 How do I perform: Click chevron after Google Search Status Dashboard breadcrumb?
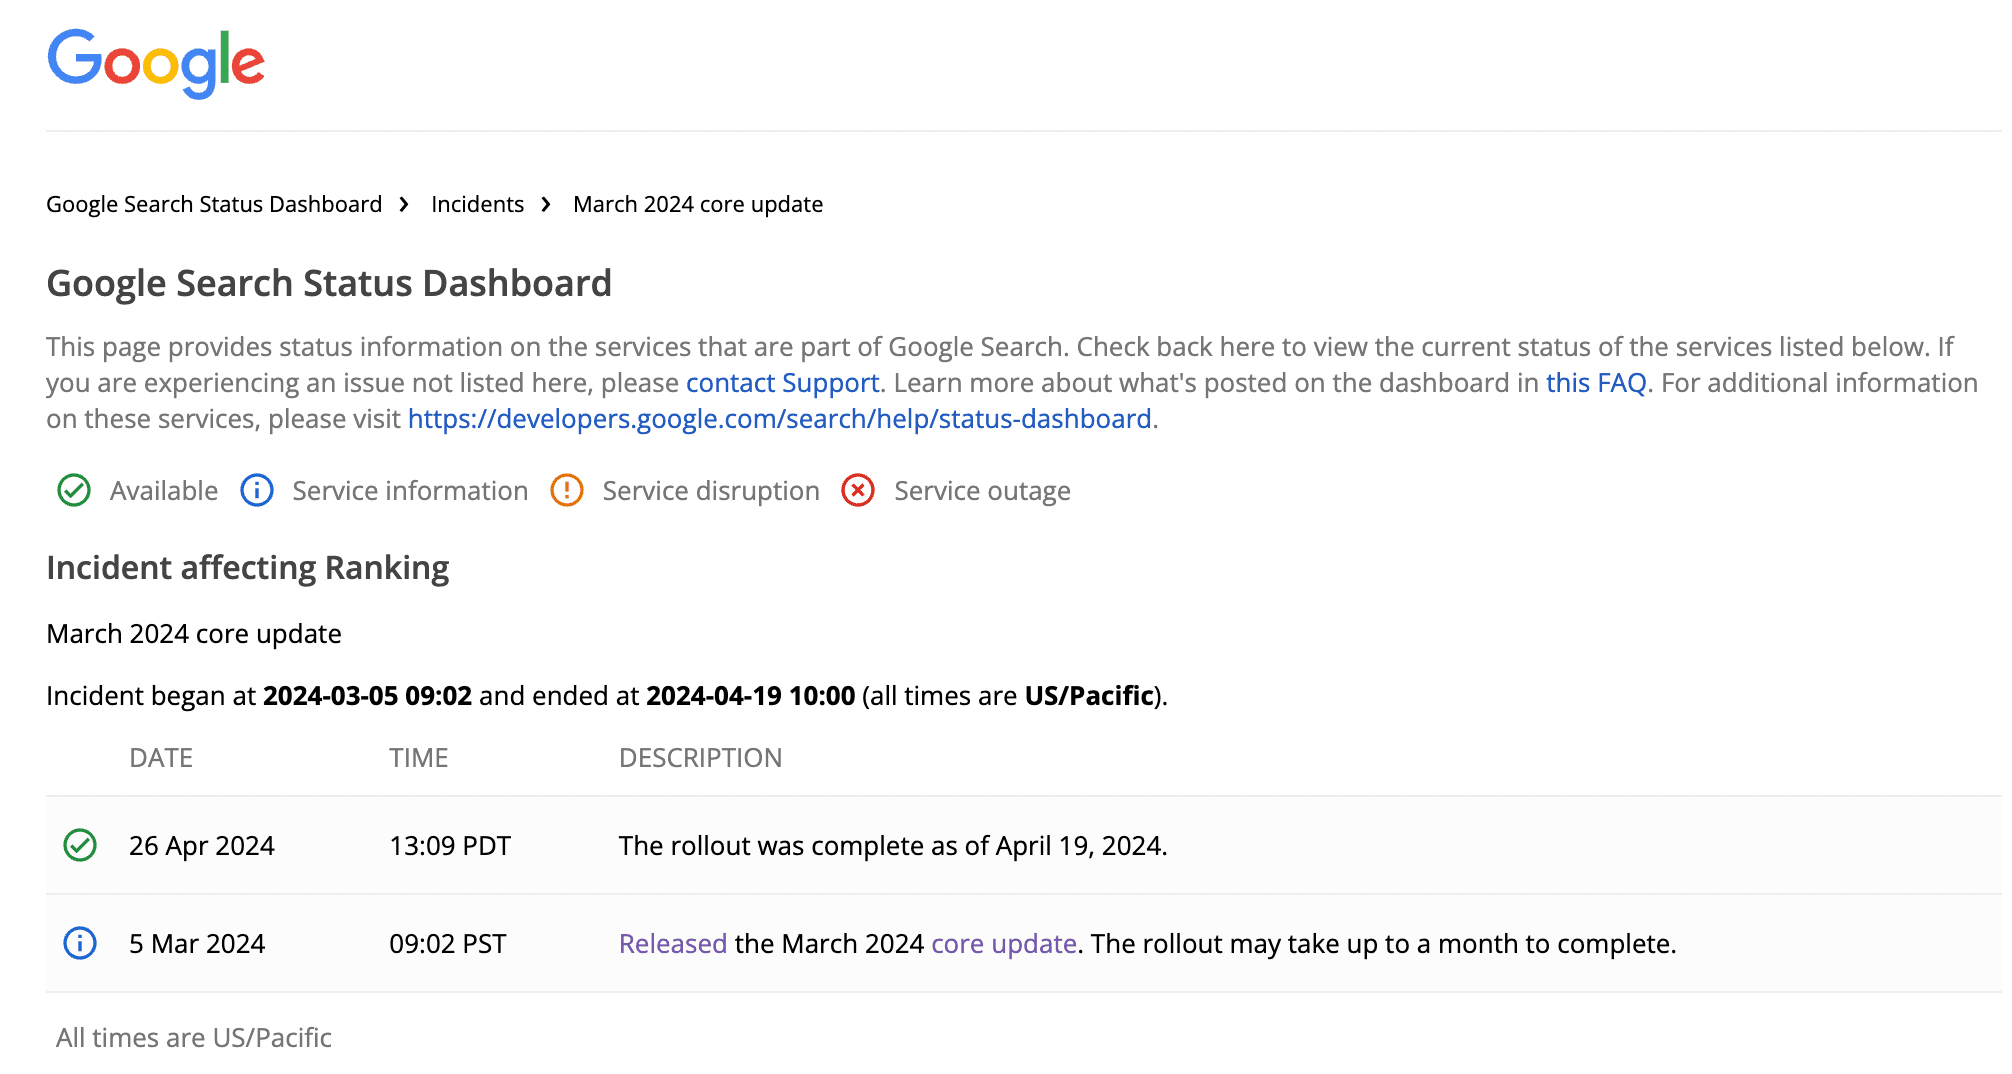[x=404, y=204]
